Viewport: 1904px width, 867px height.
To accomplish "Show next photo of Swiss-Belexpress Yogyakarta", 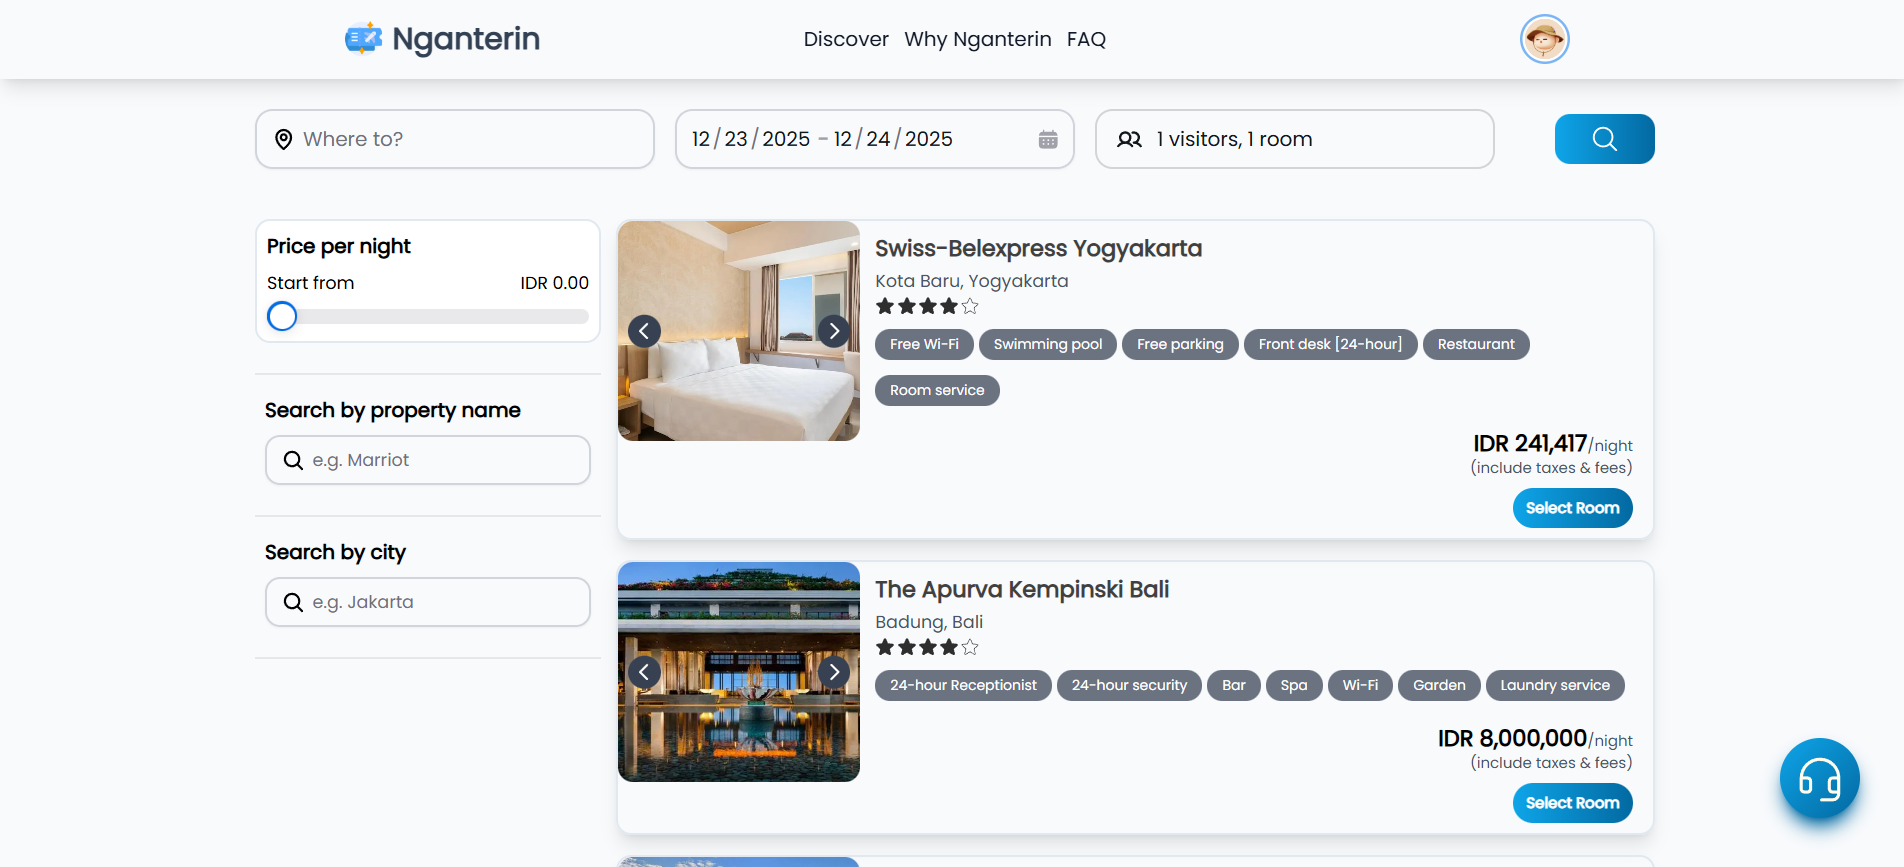I will (x=834, y=331).
